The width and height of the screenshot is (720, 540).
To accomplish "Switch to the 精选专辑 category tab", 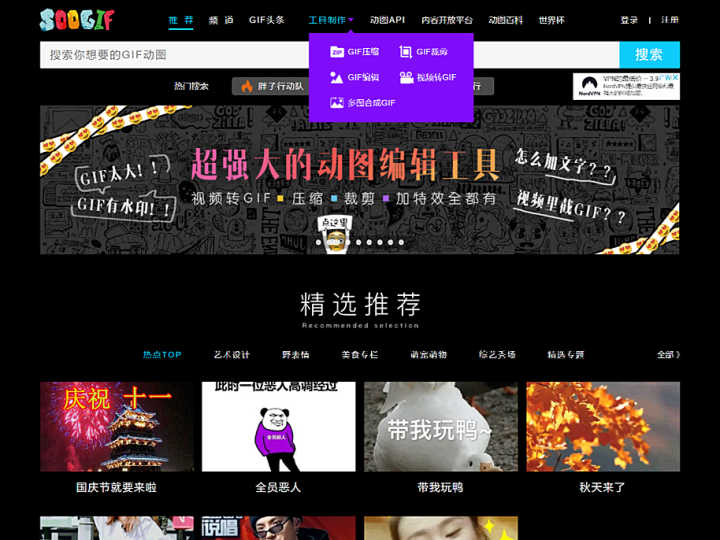I will tap(565, 354).
